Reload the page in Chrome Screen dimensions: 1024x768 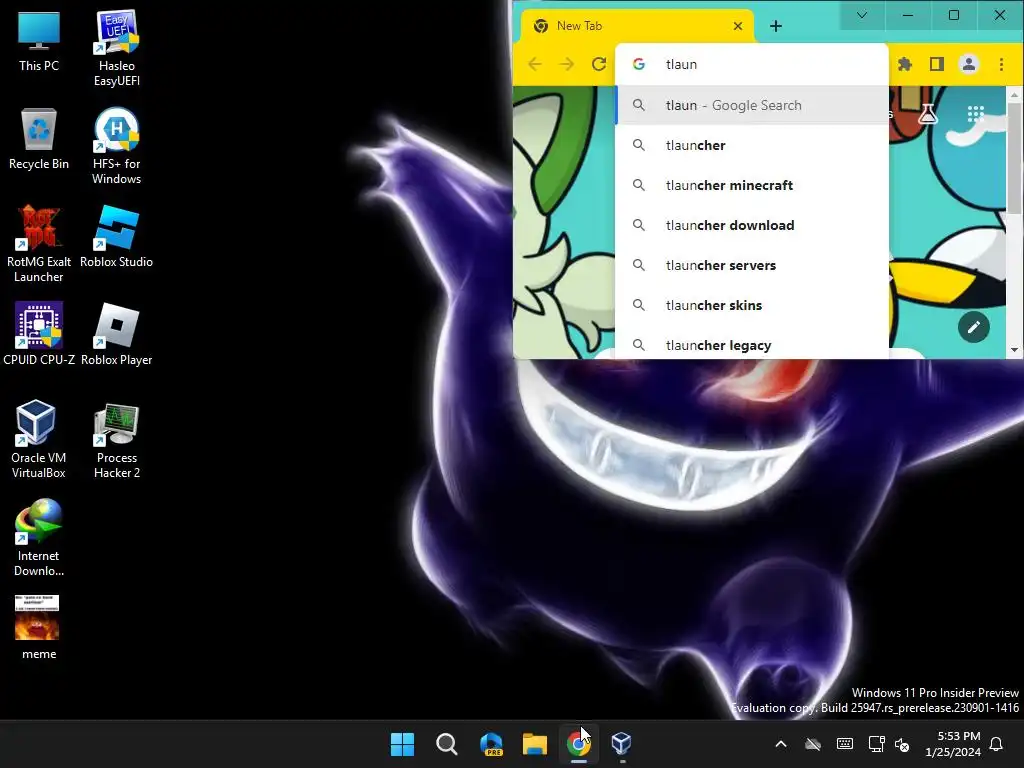[599, 64]
